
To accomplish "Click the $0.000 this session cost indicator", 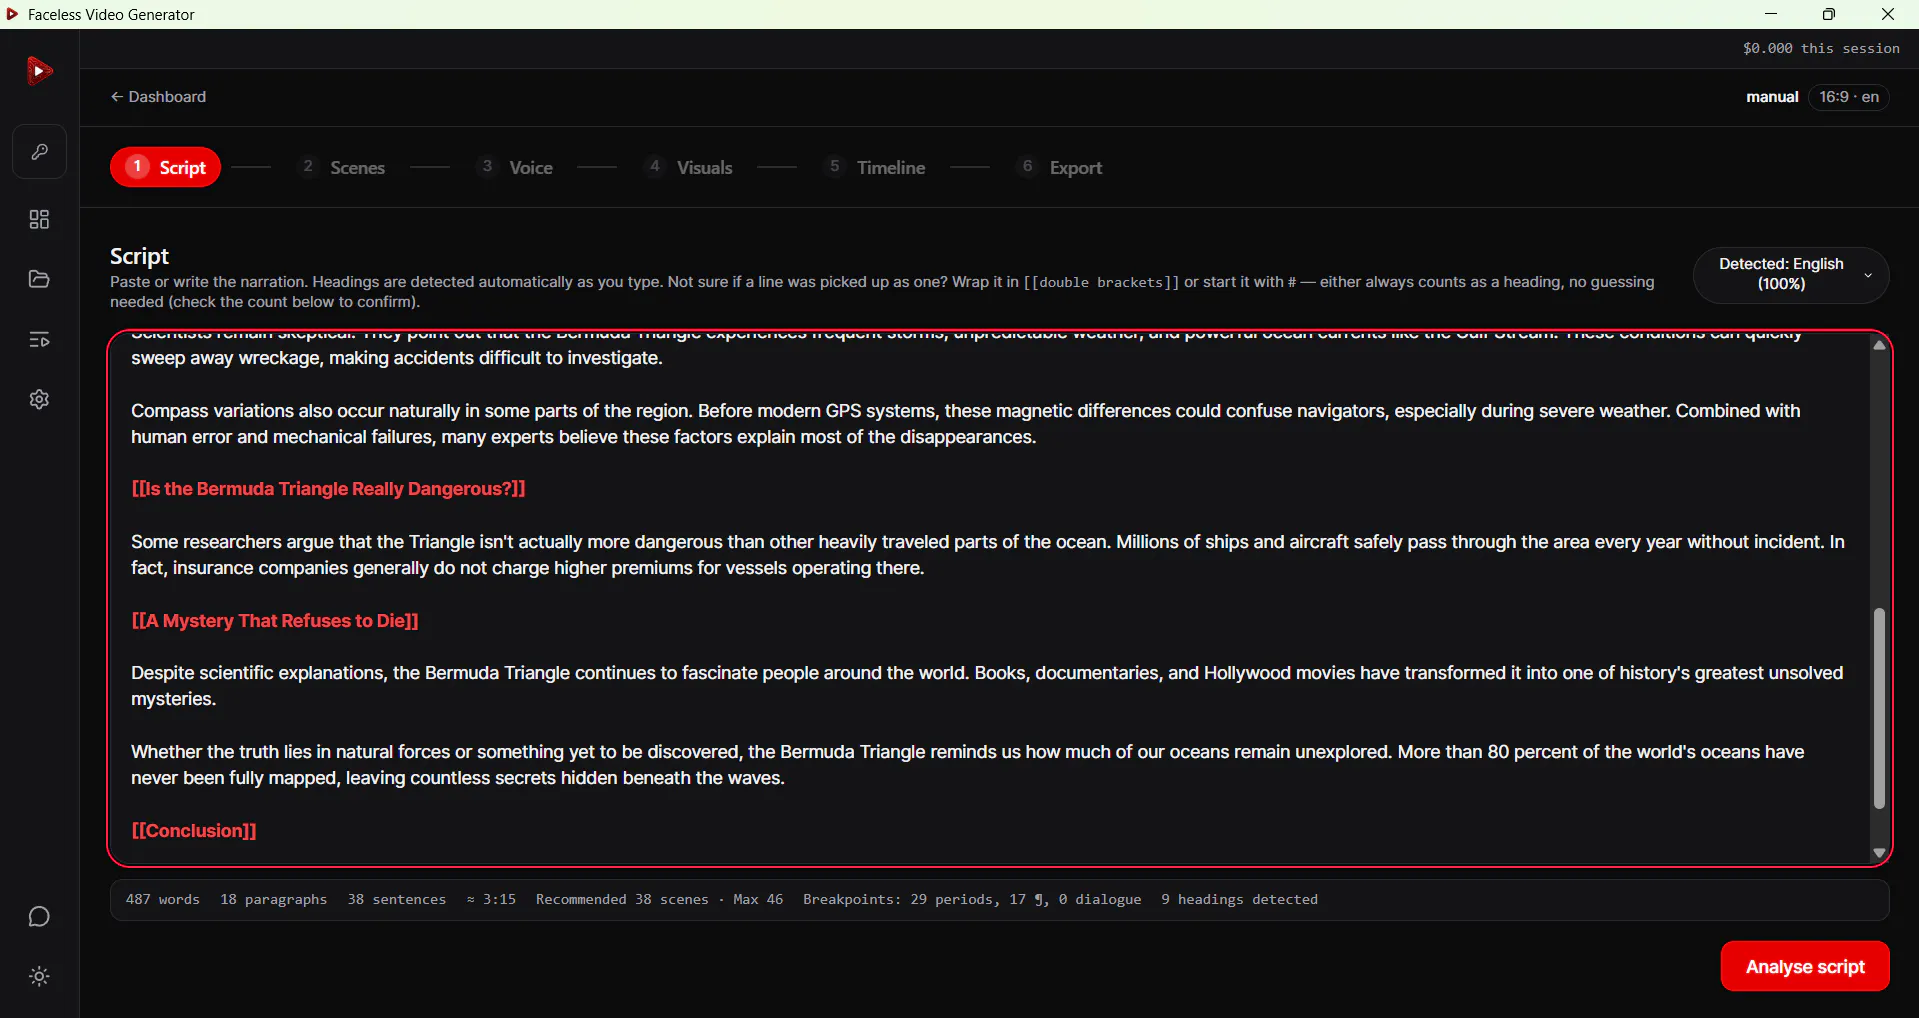I will 1820,48.
